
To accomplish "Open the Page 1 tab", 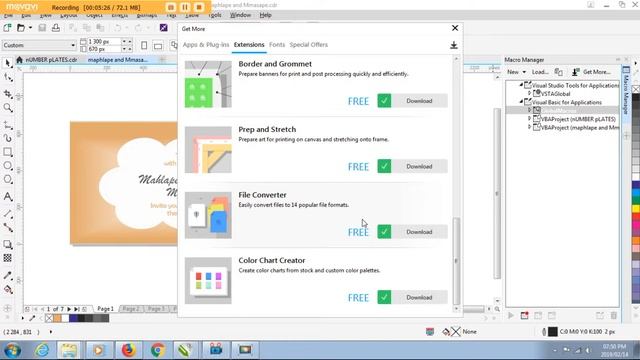I will point(105,309).
